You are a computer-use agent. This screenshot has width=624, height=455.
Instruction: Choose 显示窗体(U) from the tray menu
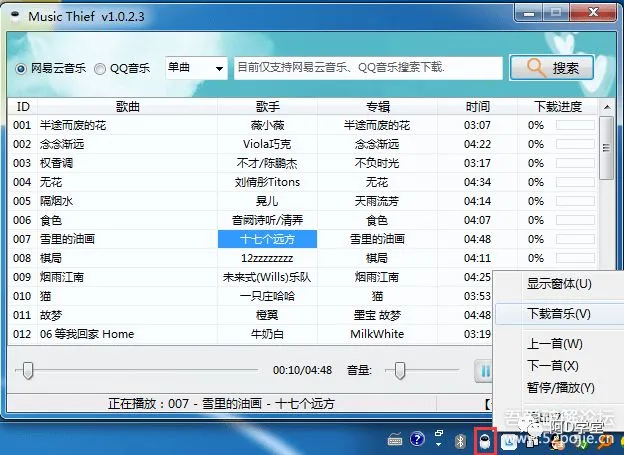point(559,284)
